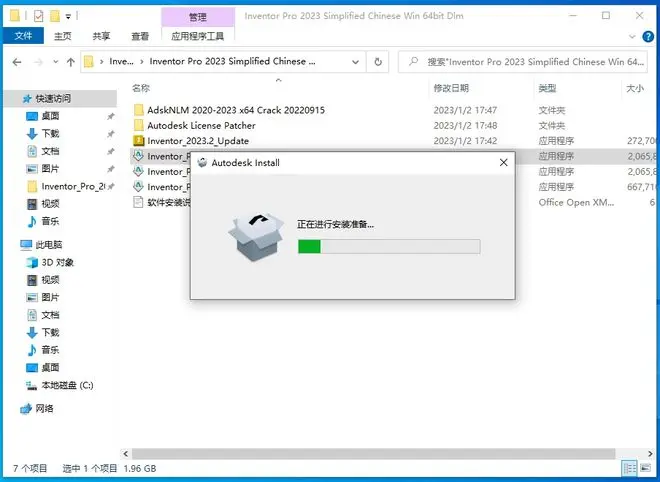This screenshot has height=482, width=660.
Task: Open 音乐 under 快速访问
Action: tap(51, 221)
